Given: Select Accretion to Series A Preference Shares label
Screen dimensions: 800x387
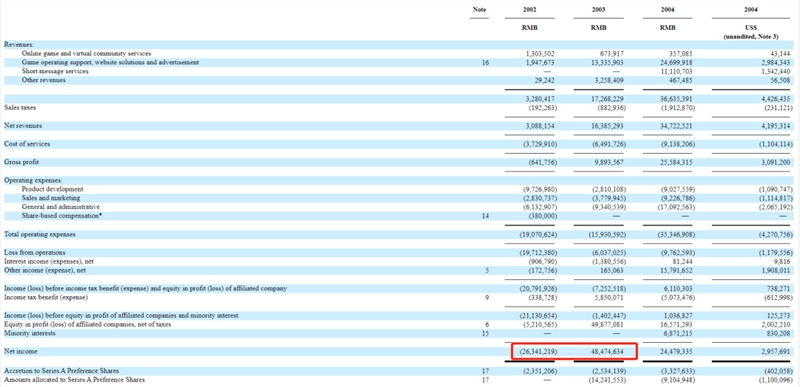Looking at the screenshot, I should (x=61, y=371).
